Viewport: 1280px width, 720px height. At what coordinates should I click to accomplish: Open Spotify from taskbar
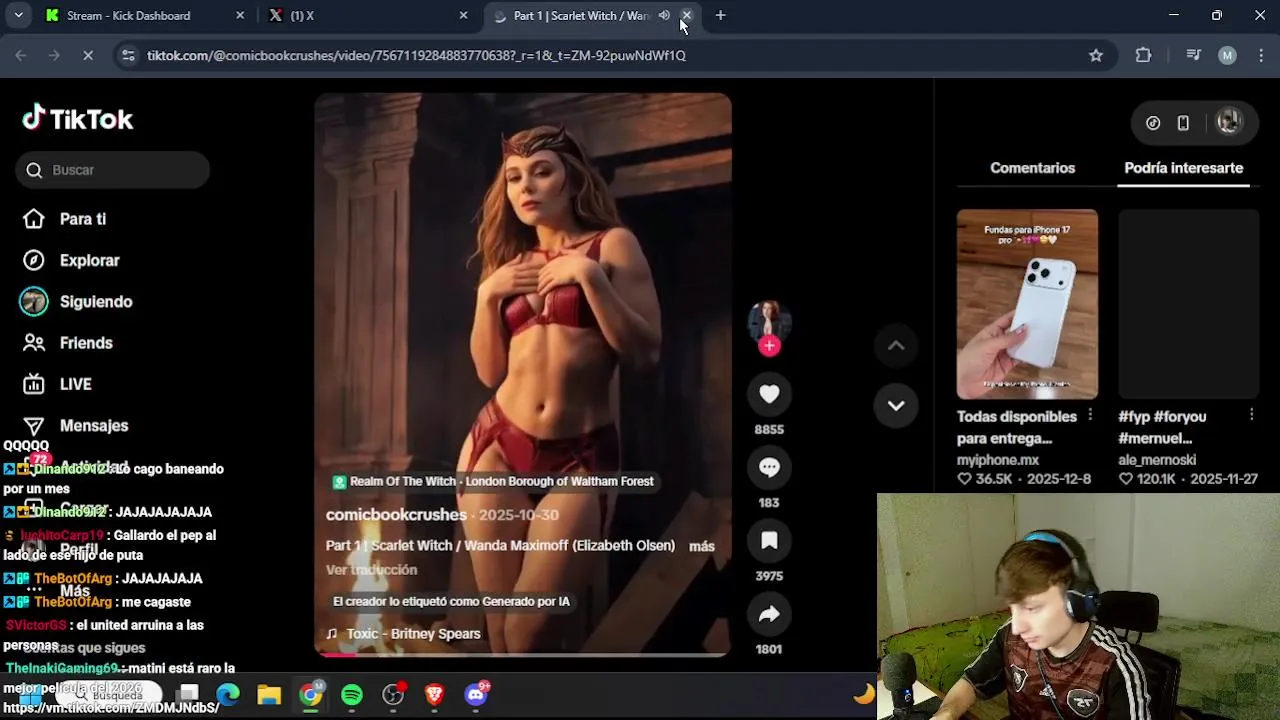pos(352,694)
